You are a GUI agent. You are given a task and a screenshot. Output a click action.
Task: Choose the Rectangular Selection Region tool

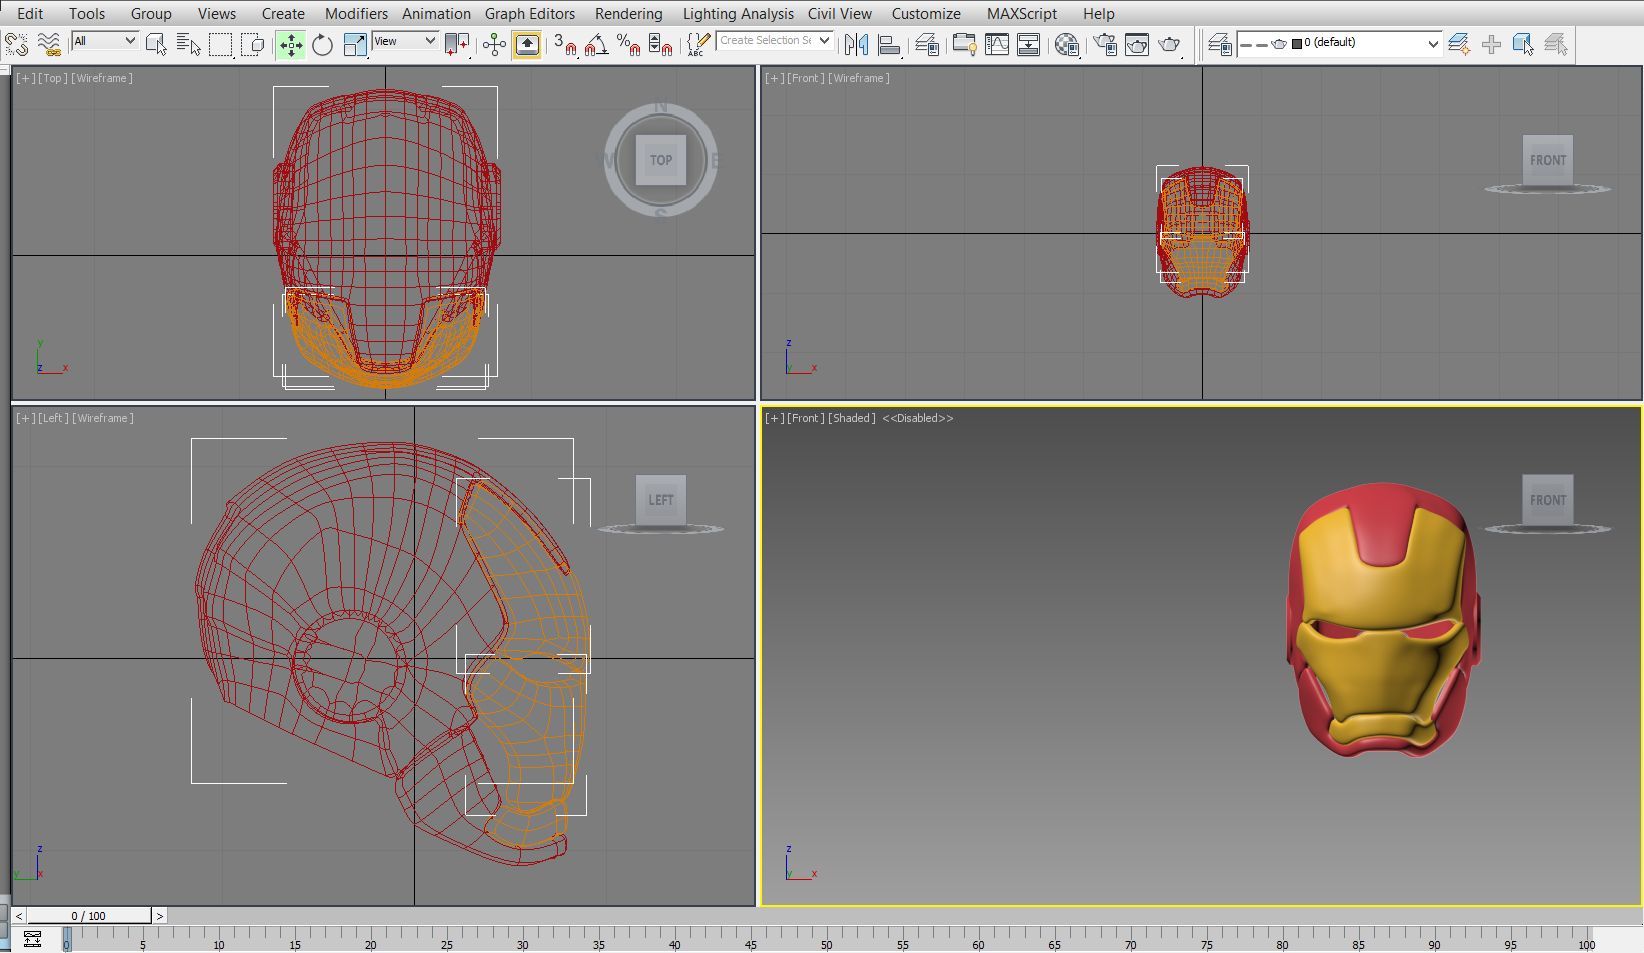point(220,44)
